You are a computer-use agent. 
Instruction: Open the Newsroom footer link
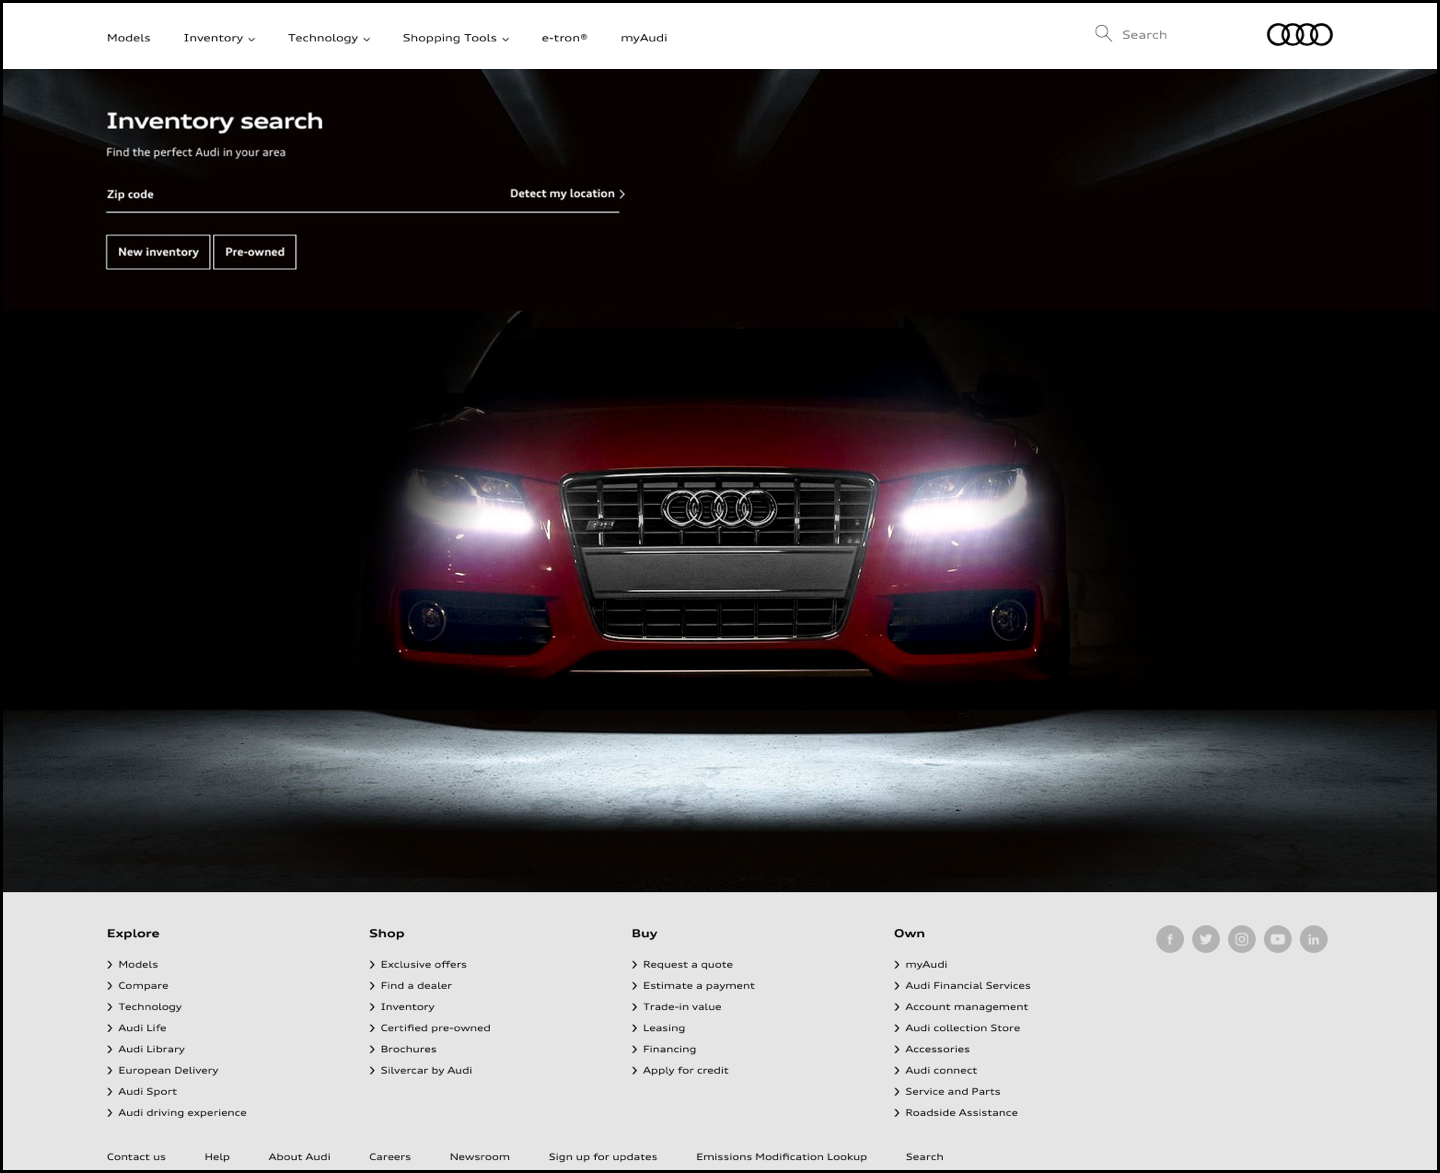pyautogui.click(x=480, y=1157)
